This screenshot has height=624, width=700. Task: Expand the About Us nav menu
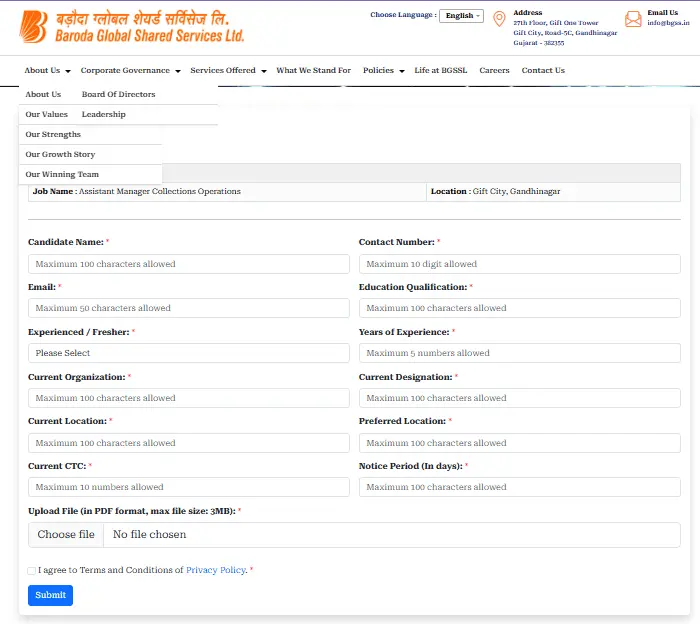47,71
